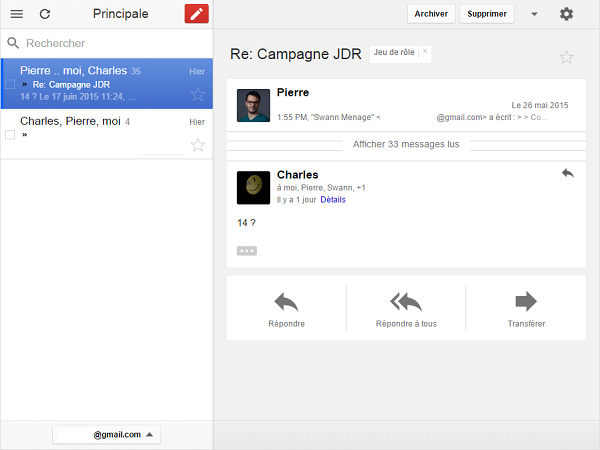
Task: Open the hamburger navigation menu
Action: [16, 14]
